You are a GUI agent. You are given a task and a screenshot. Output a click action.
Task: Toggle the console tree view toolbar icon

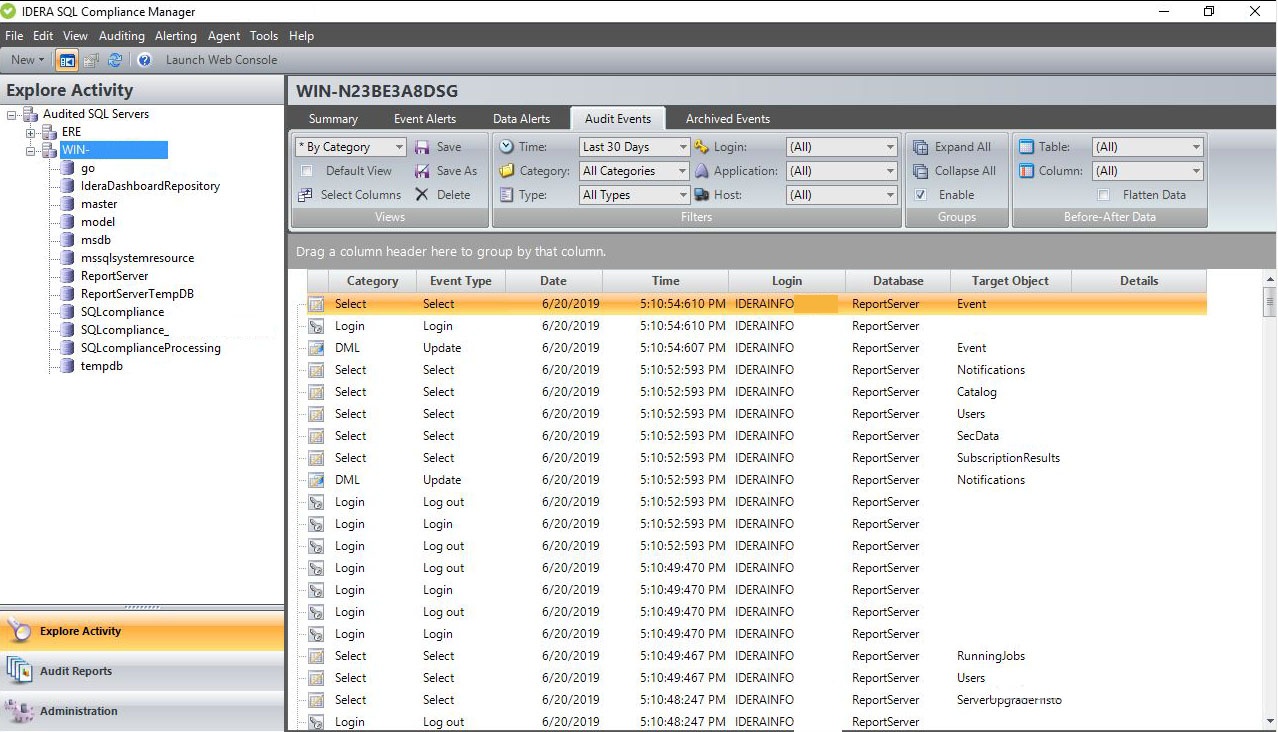point(67,60)
